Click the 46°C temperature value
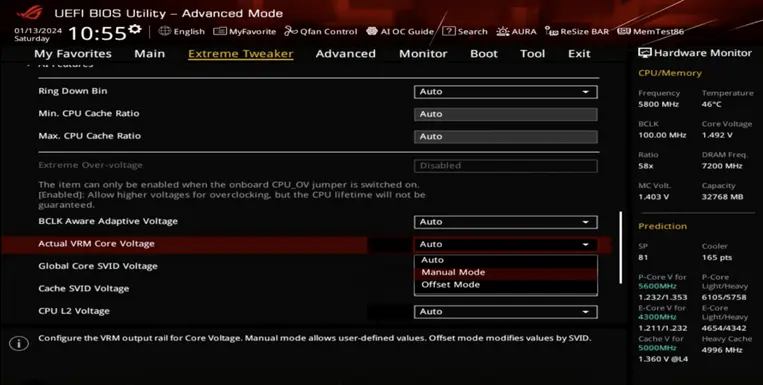The image size is (763, 385). coord(711,104)
